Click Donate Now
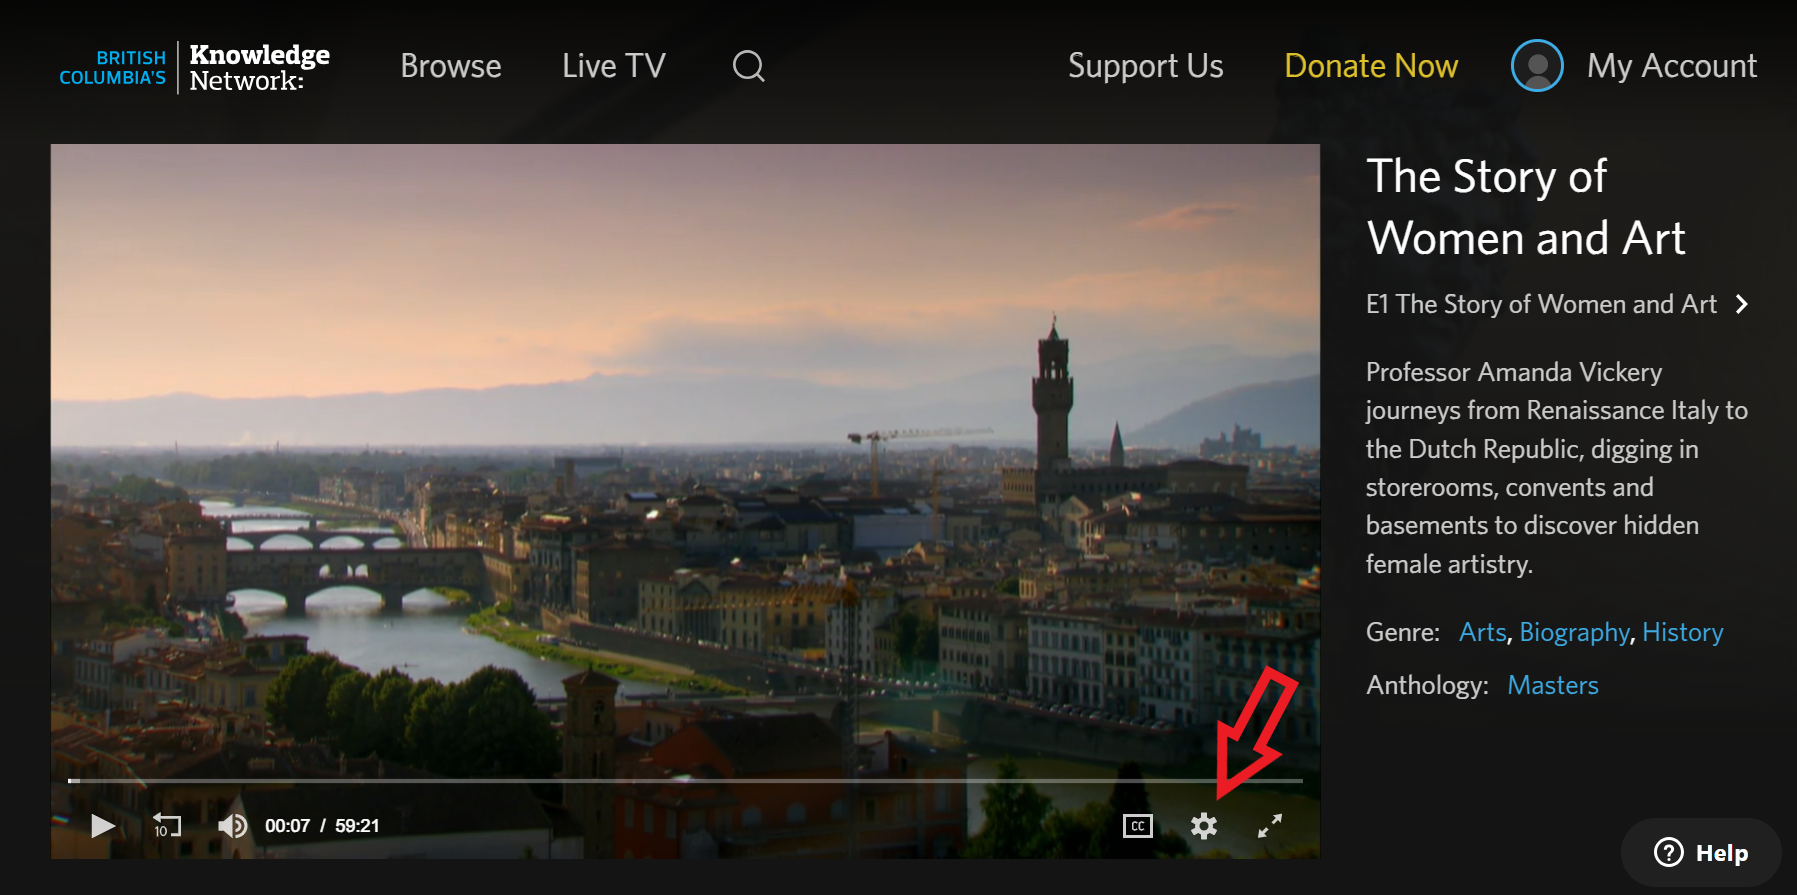The image size is (1797, 895). [1371, 66]
